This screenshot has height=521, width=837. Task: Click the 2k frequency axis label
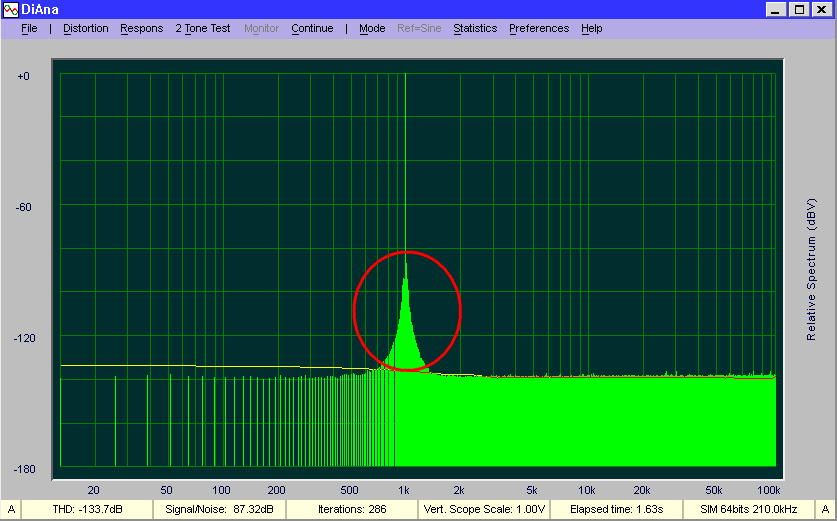[459, 490]
